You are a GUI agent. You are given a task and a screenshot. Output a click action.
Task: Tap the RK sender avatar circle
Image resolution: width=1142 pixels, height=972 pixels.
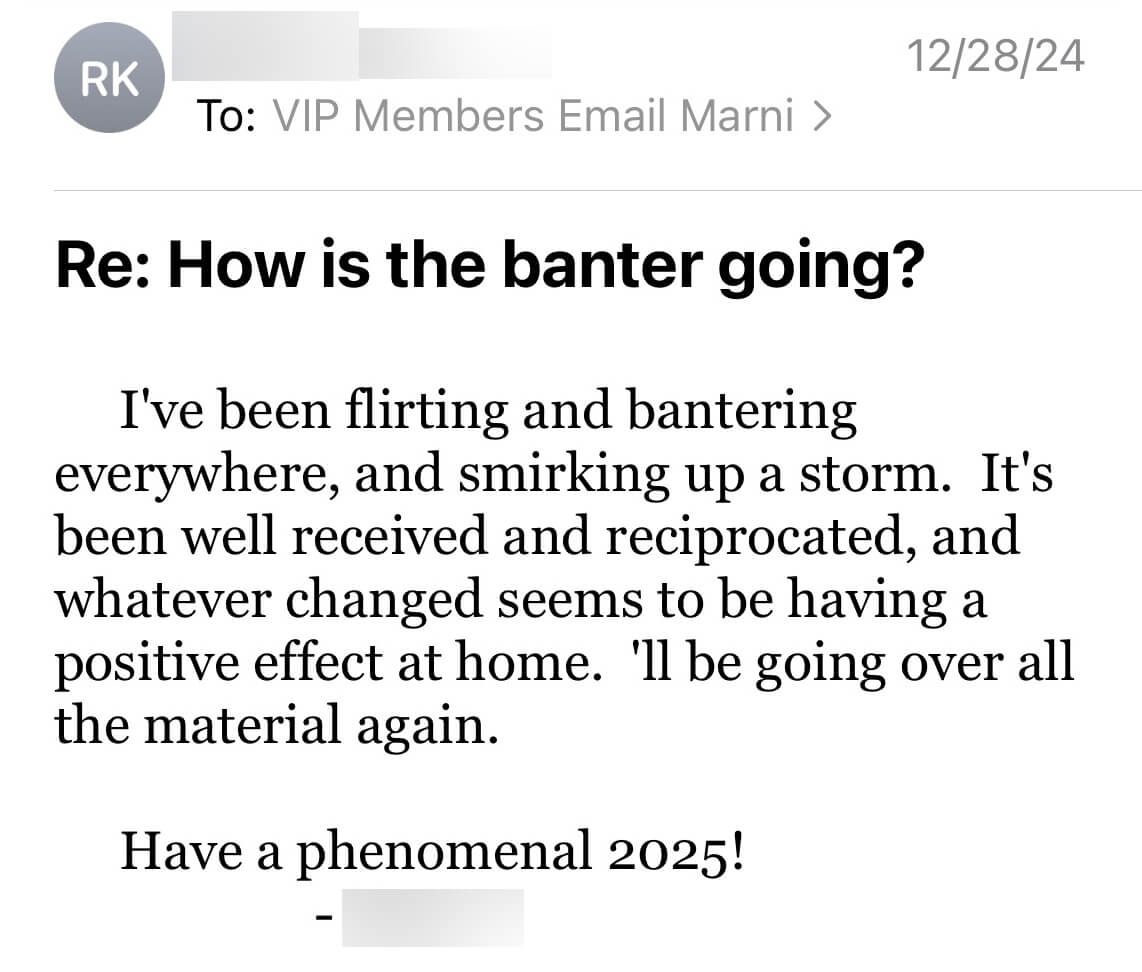[x=109, y=78]
